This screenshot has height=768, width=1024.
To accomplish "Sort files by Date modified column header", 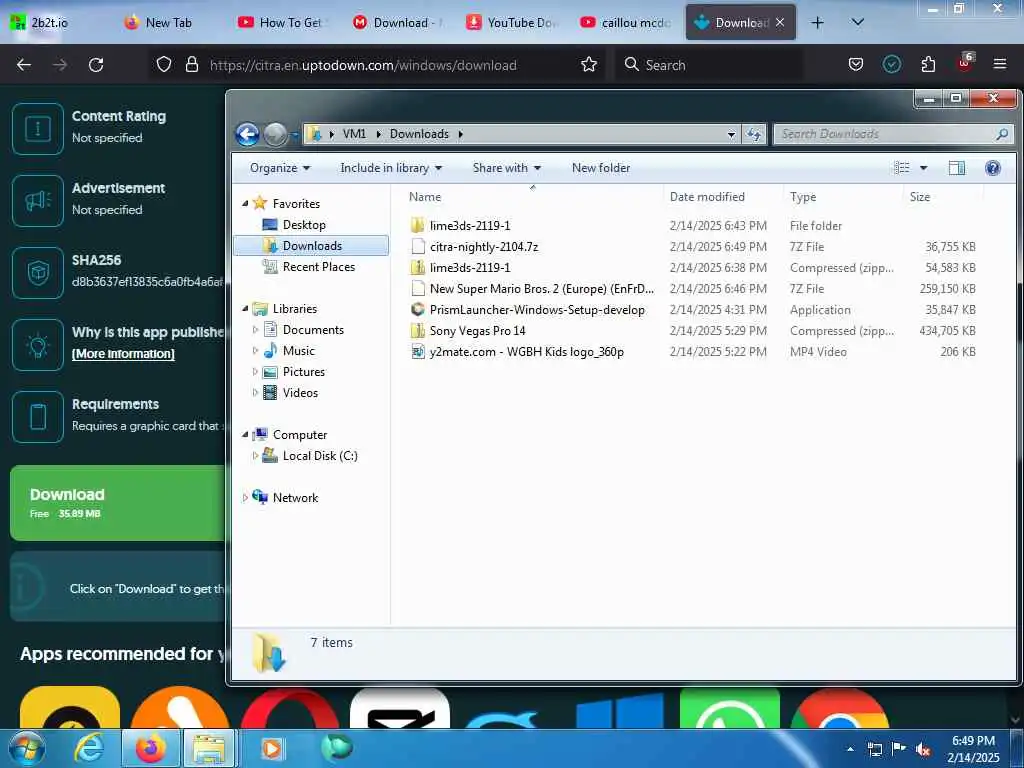I will [x=707, y=197].
